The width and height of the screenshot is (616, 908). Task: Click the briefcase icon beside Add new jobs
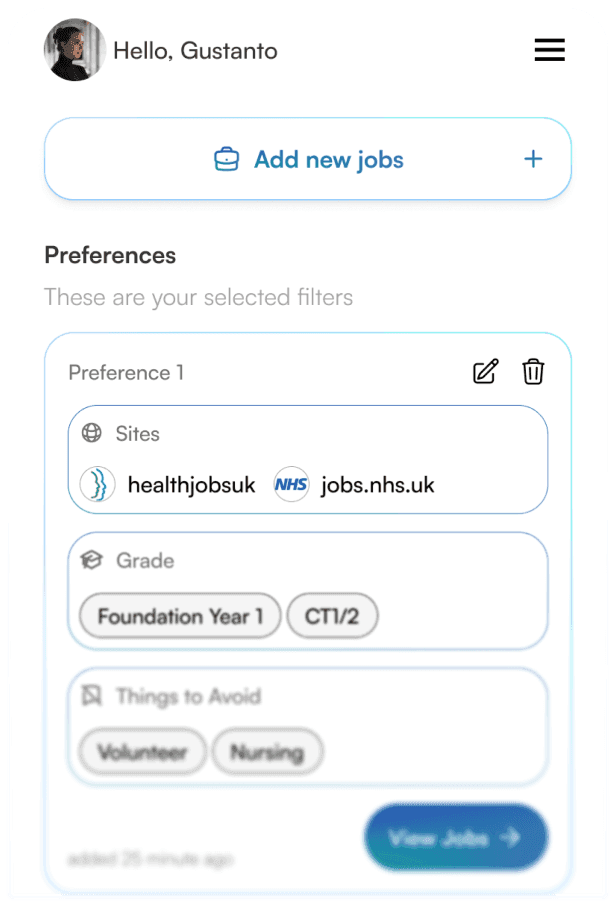pos(227,159)
